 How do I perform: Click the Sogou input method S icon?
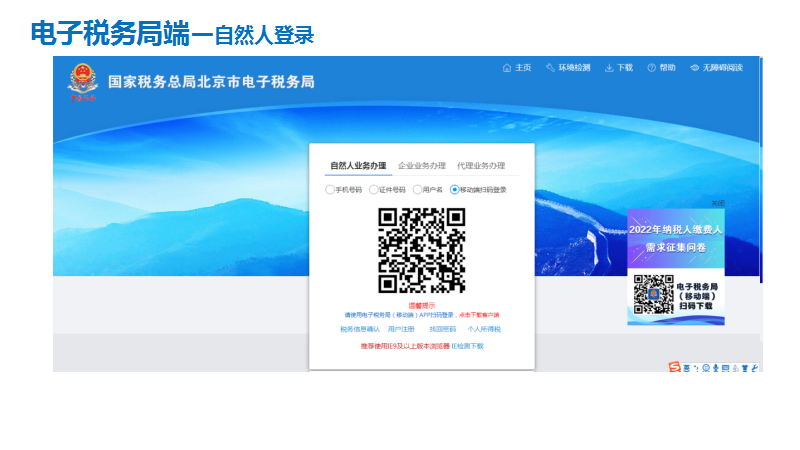click(674, 367)
